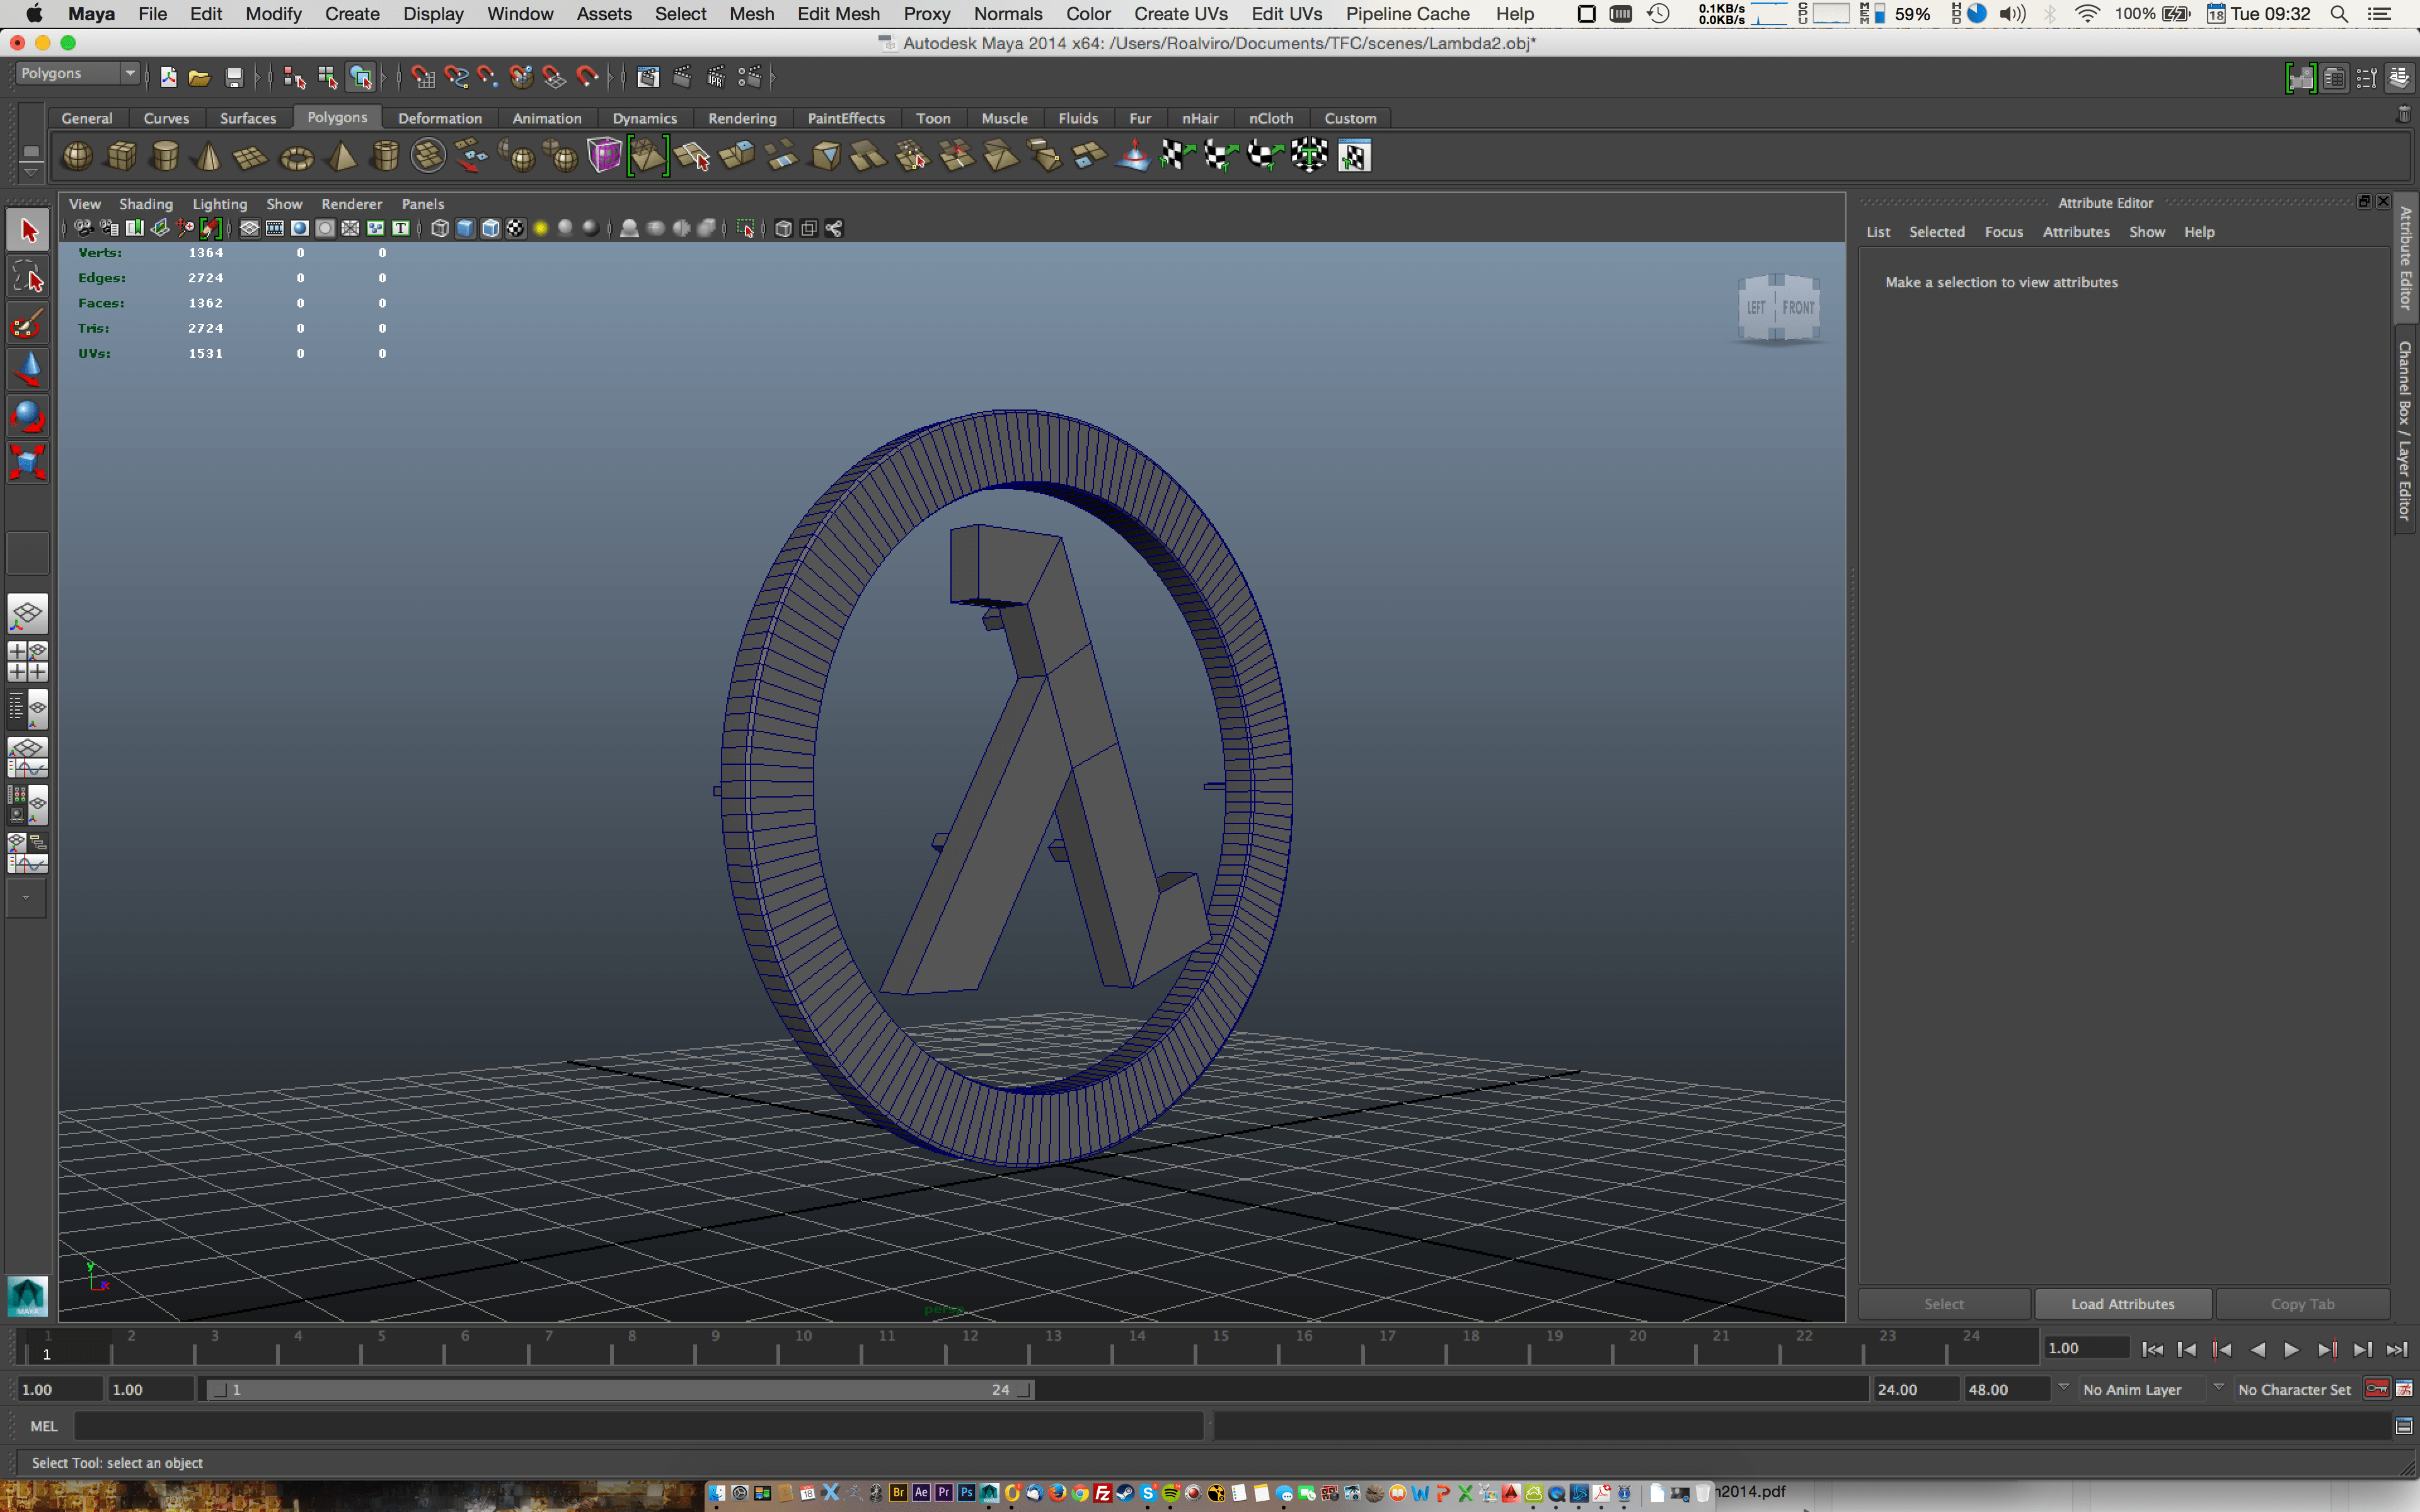The image size is (2420, 1512).
Task: Click the polygon cone shelf icon
Action: (x=208, y=156)
